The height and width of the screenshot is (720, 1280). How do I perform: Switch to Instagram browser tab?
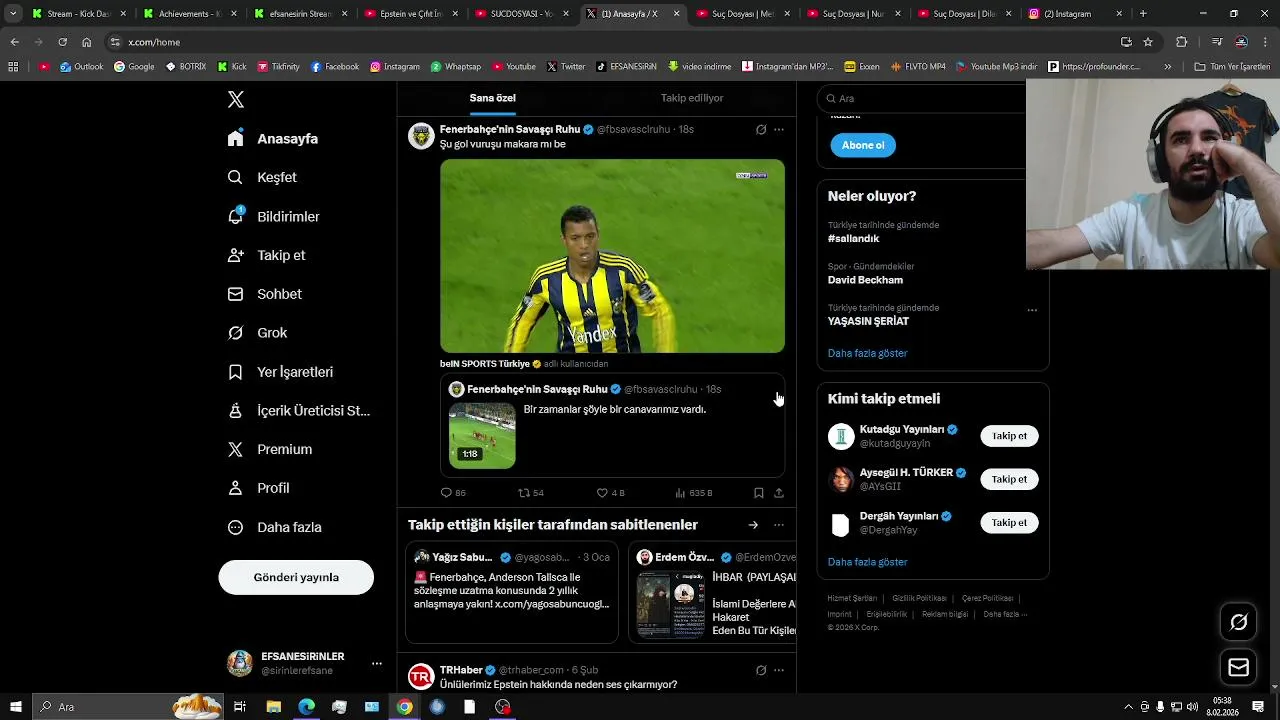tap(1074, 14)
